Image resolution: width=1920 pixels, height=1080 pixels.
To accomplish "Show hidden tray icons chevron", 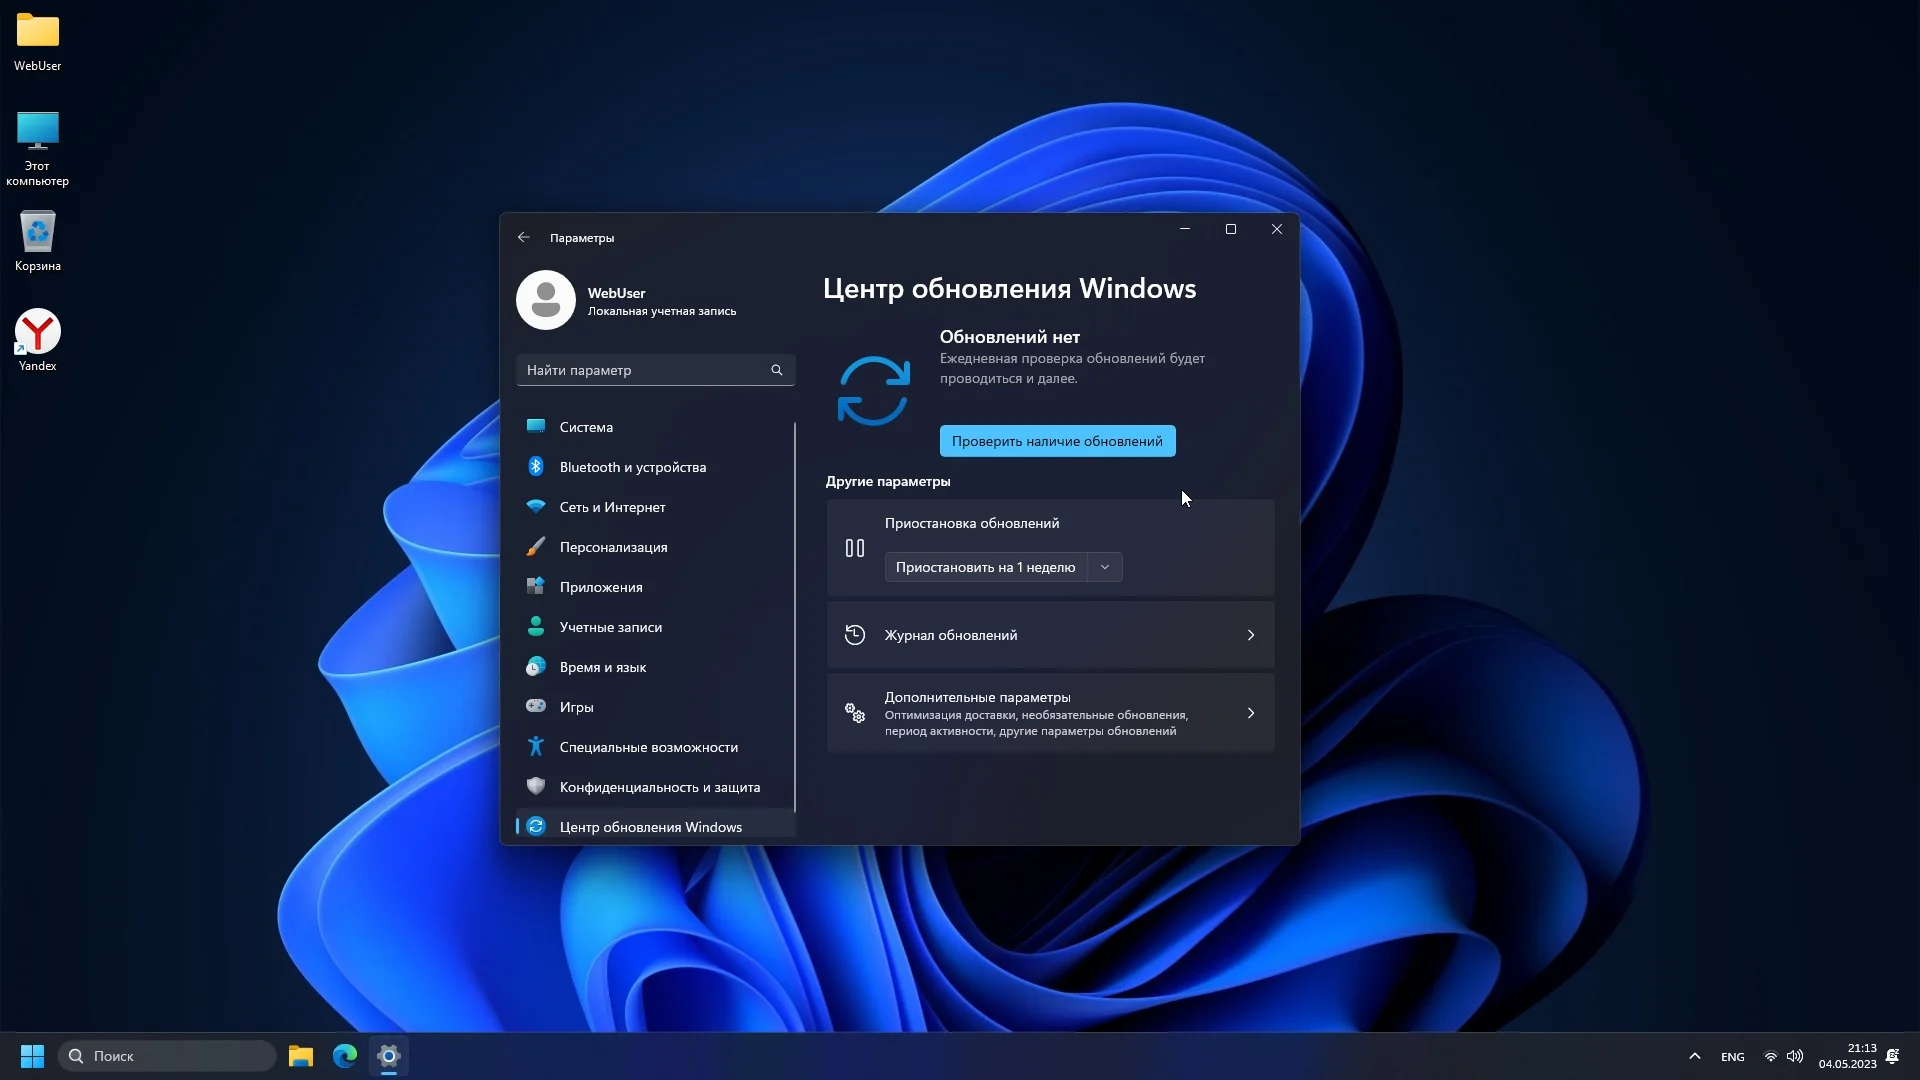I will click(1694, 1056).
